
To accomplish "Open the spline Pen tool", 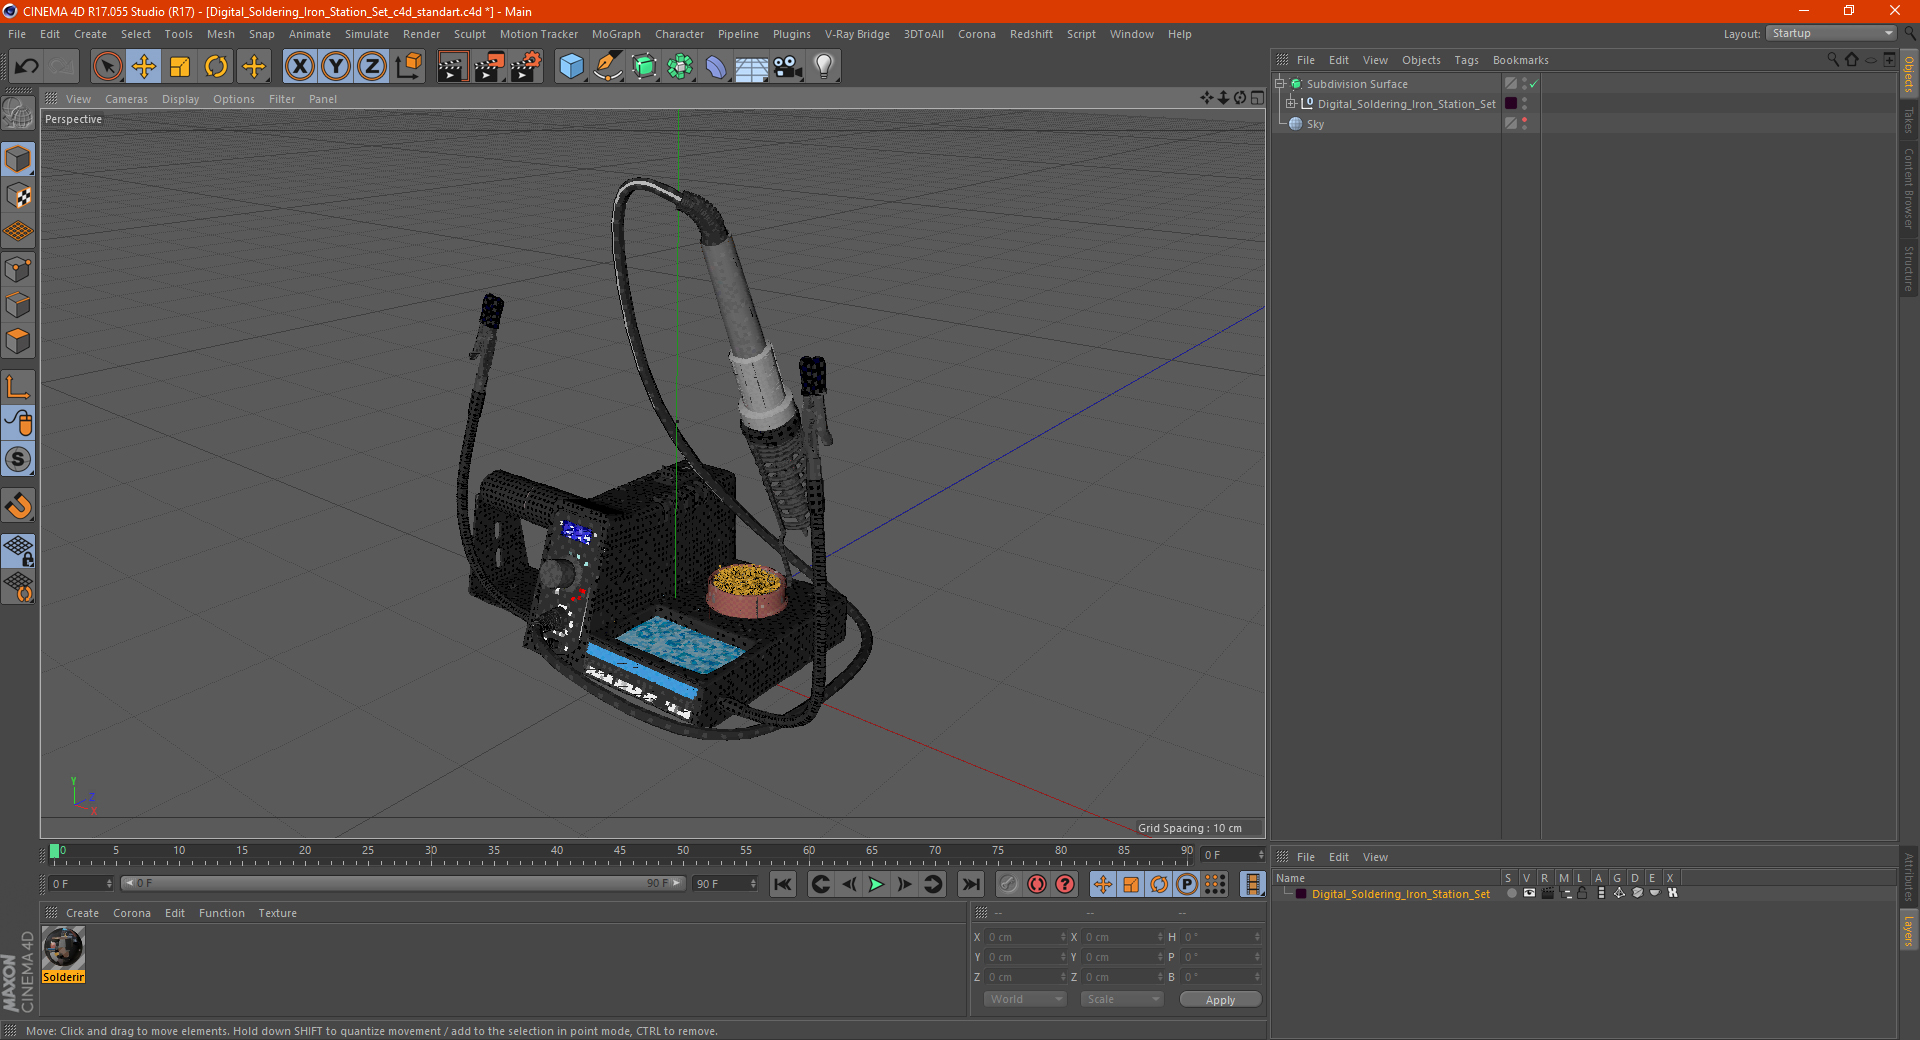I will point(607,67).
